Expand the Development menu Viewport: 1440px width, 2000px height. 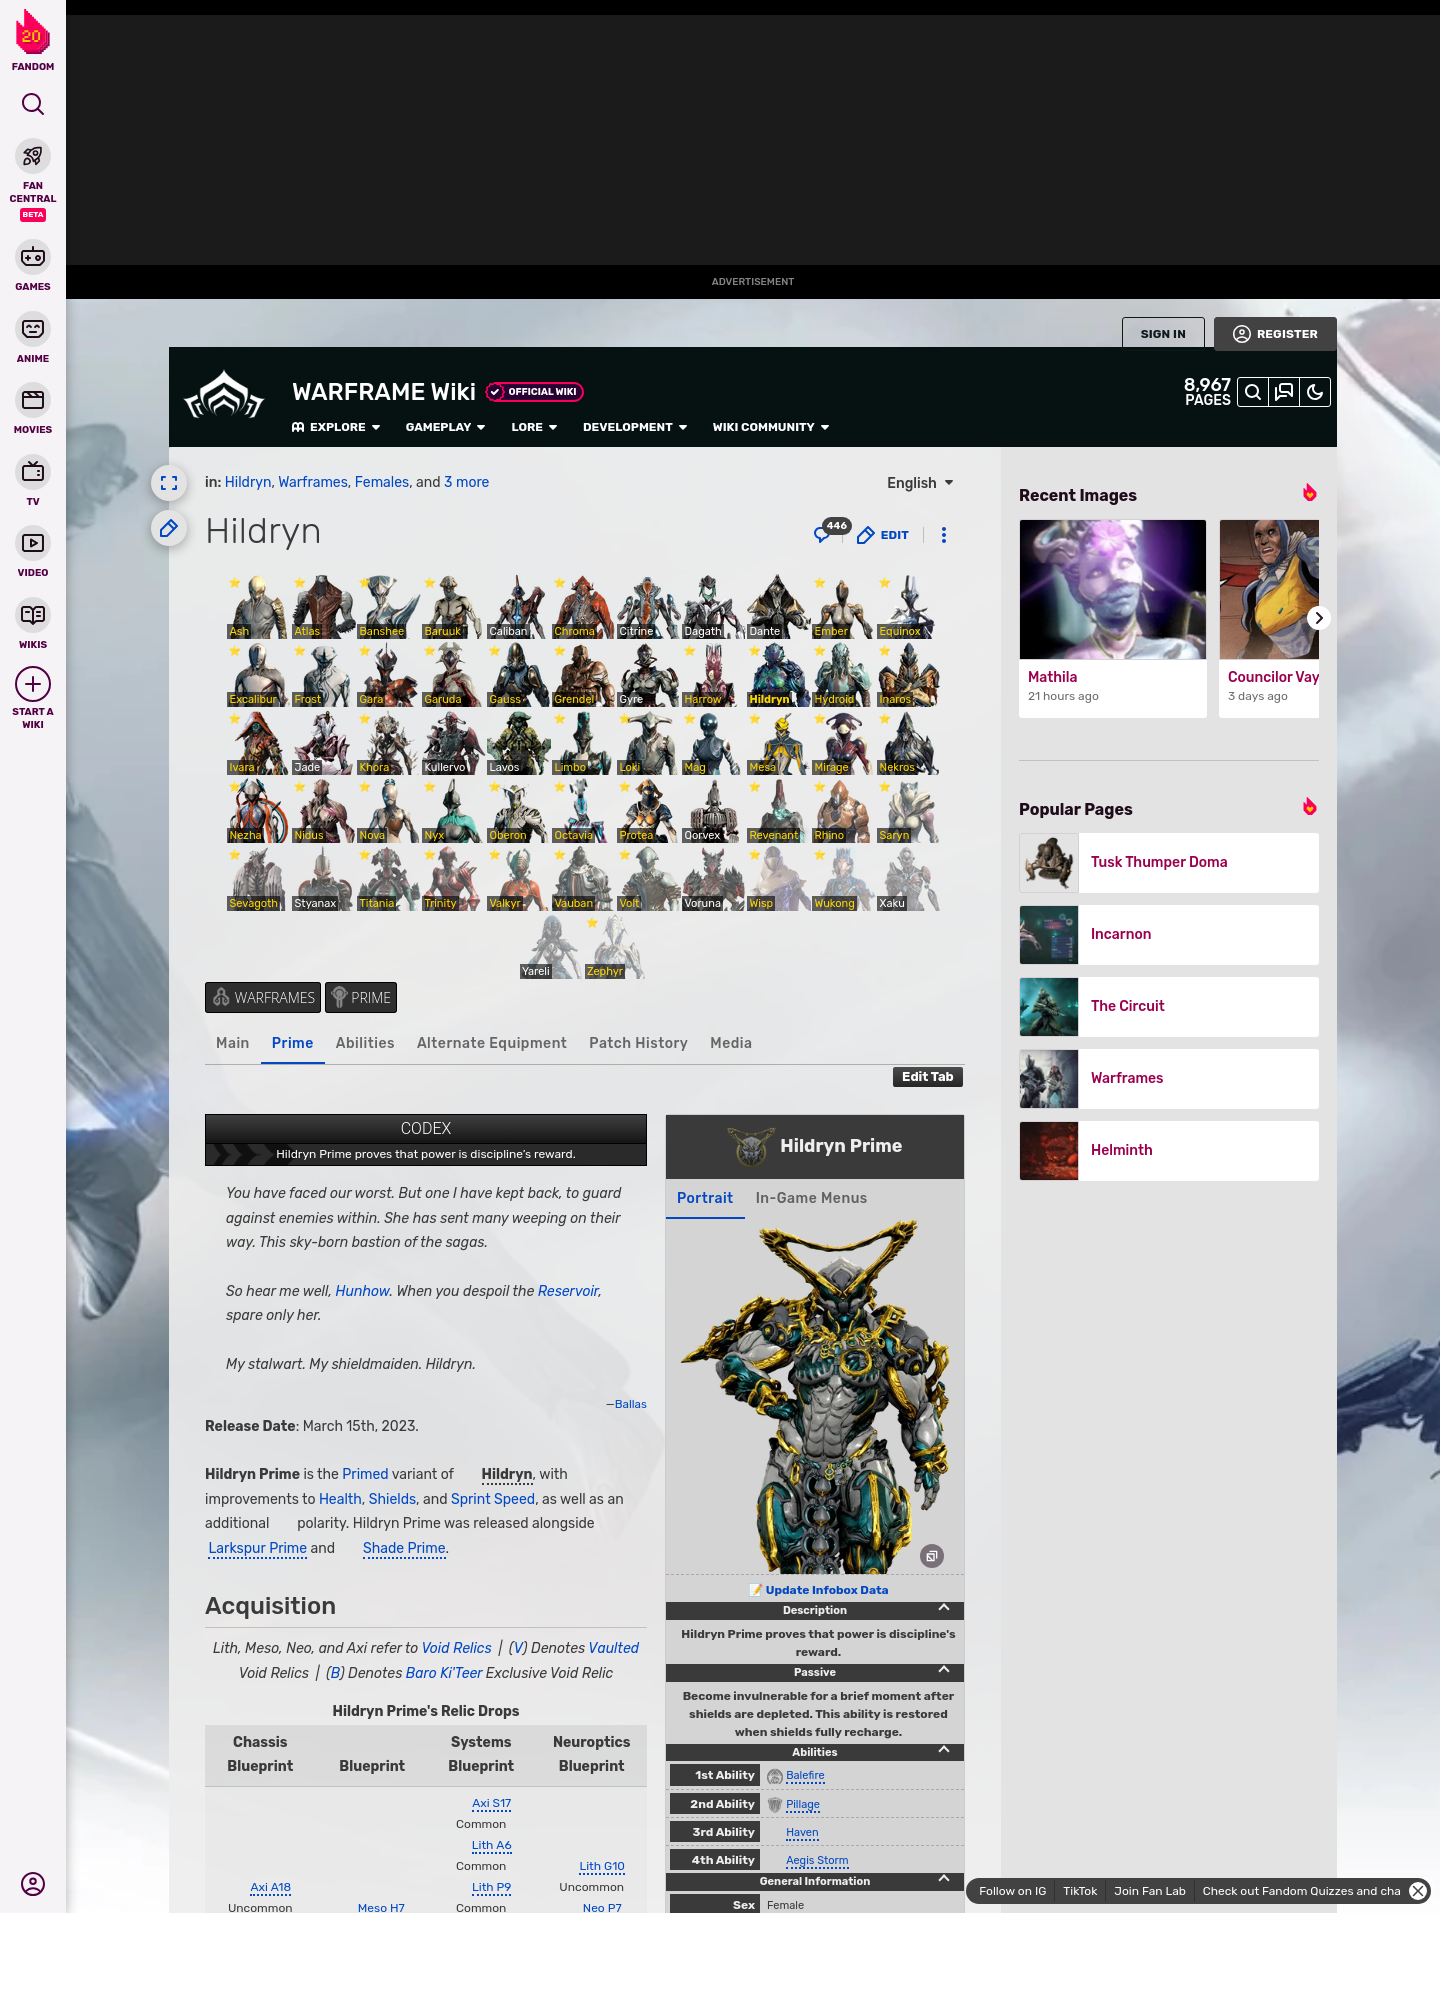pos(635,427)
